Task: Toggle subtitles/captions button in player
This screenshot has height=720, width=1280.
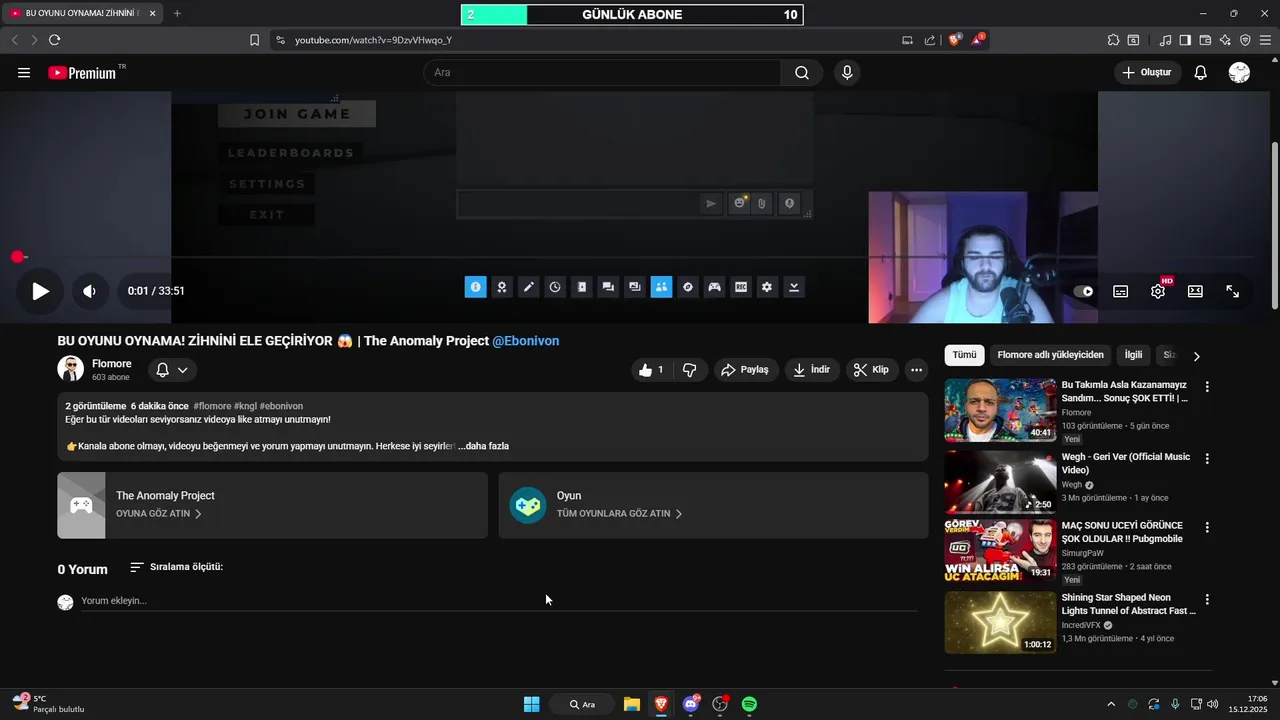Action: point(1121,291)
